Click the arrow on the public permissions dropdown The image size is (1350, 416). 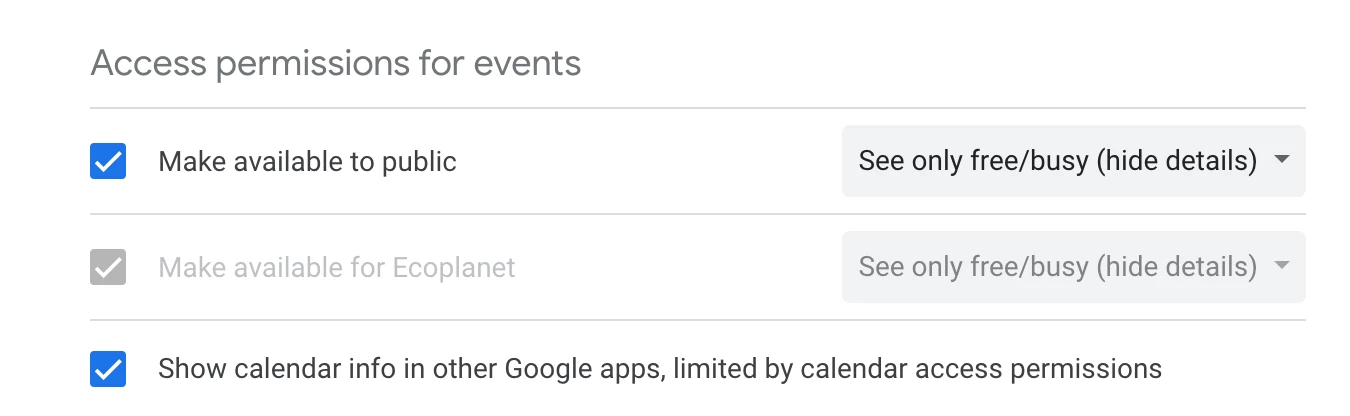[1282, 161]
